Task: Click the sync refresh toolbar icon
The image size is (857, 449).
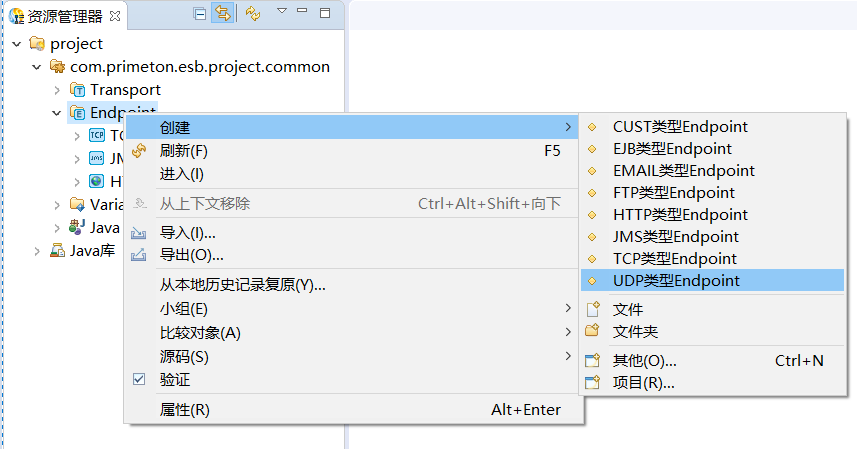Action: [x=252, y=14]
